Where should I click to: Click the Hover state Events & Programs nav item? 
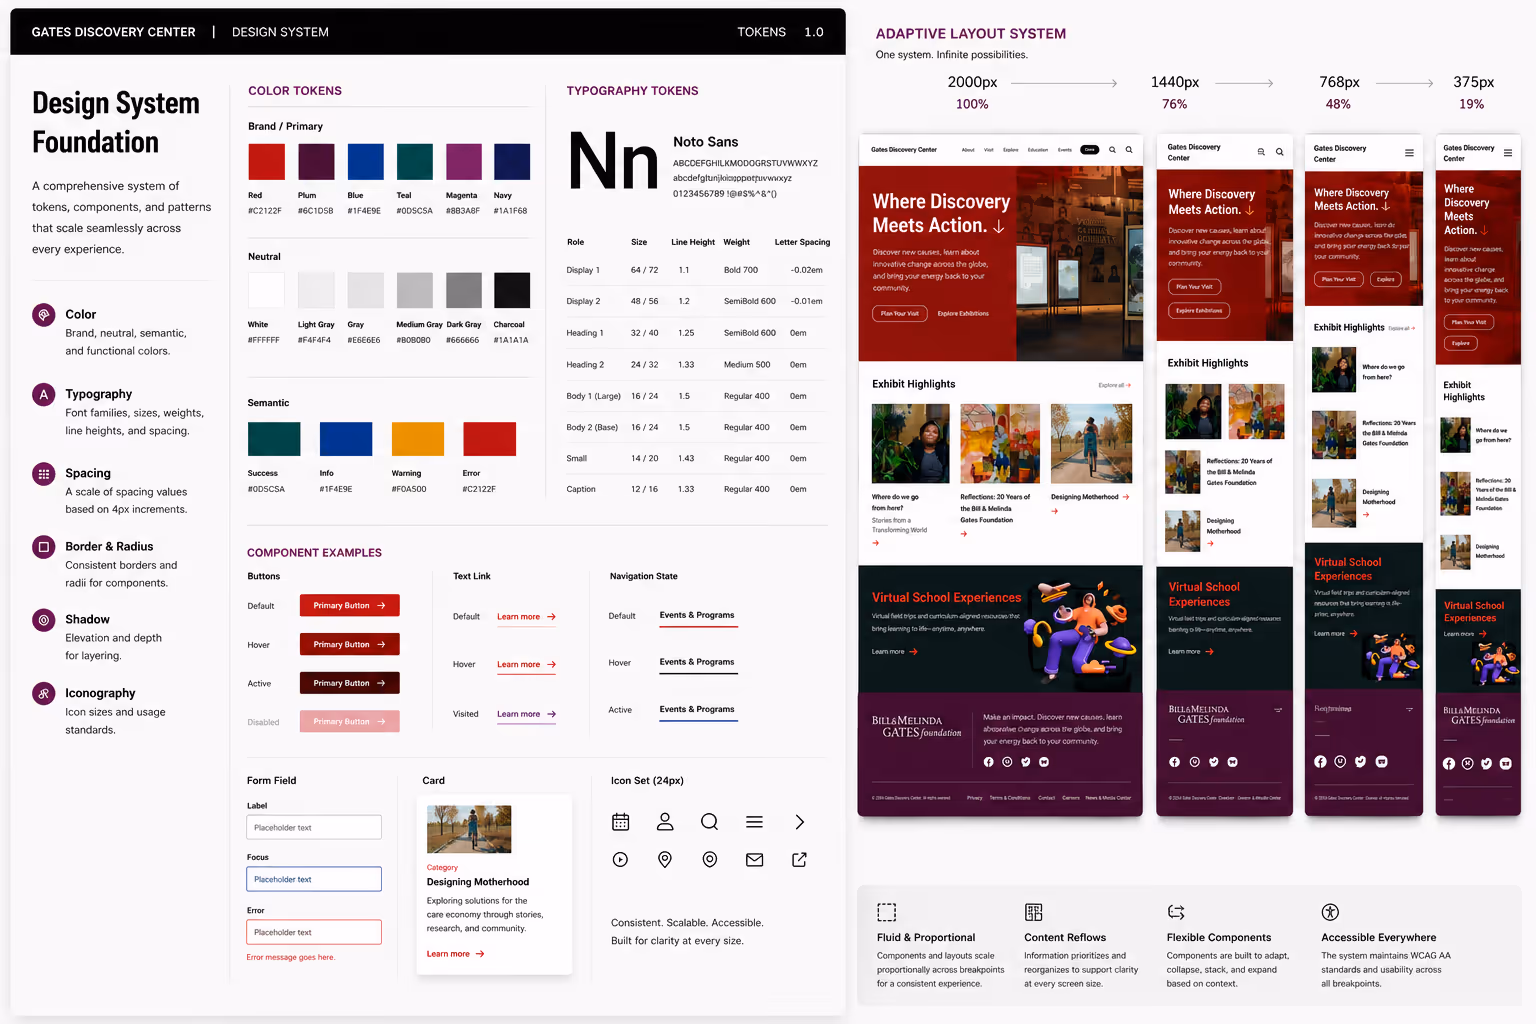tap(698, 663)
